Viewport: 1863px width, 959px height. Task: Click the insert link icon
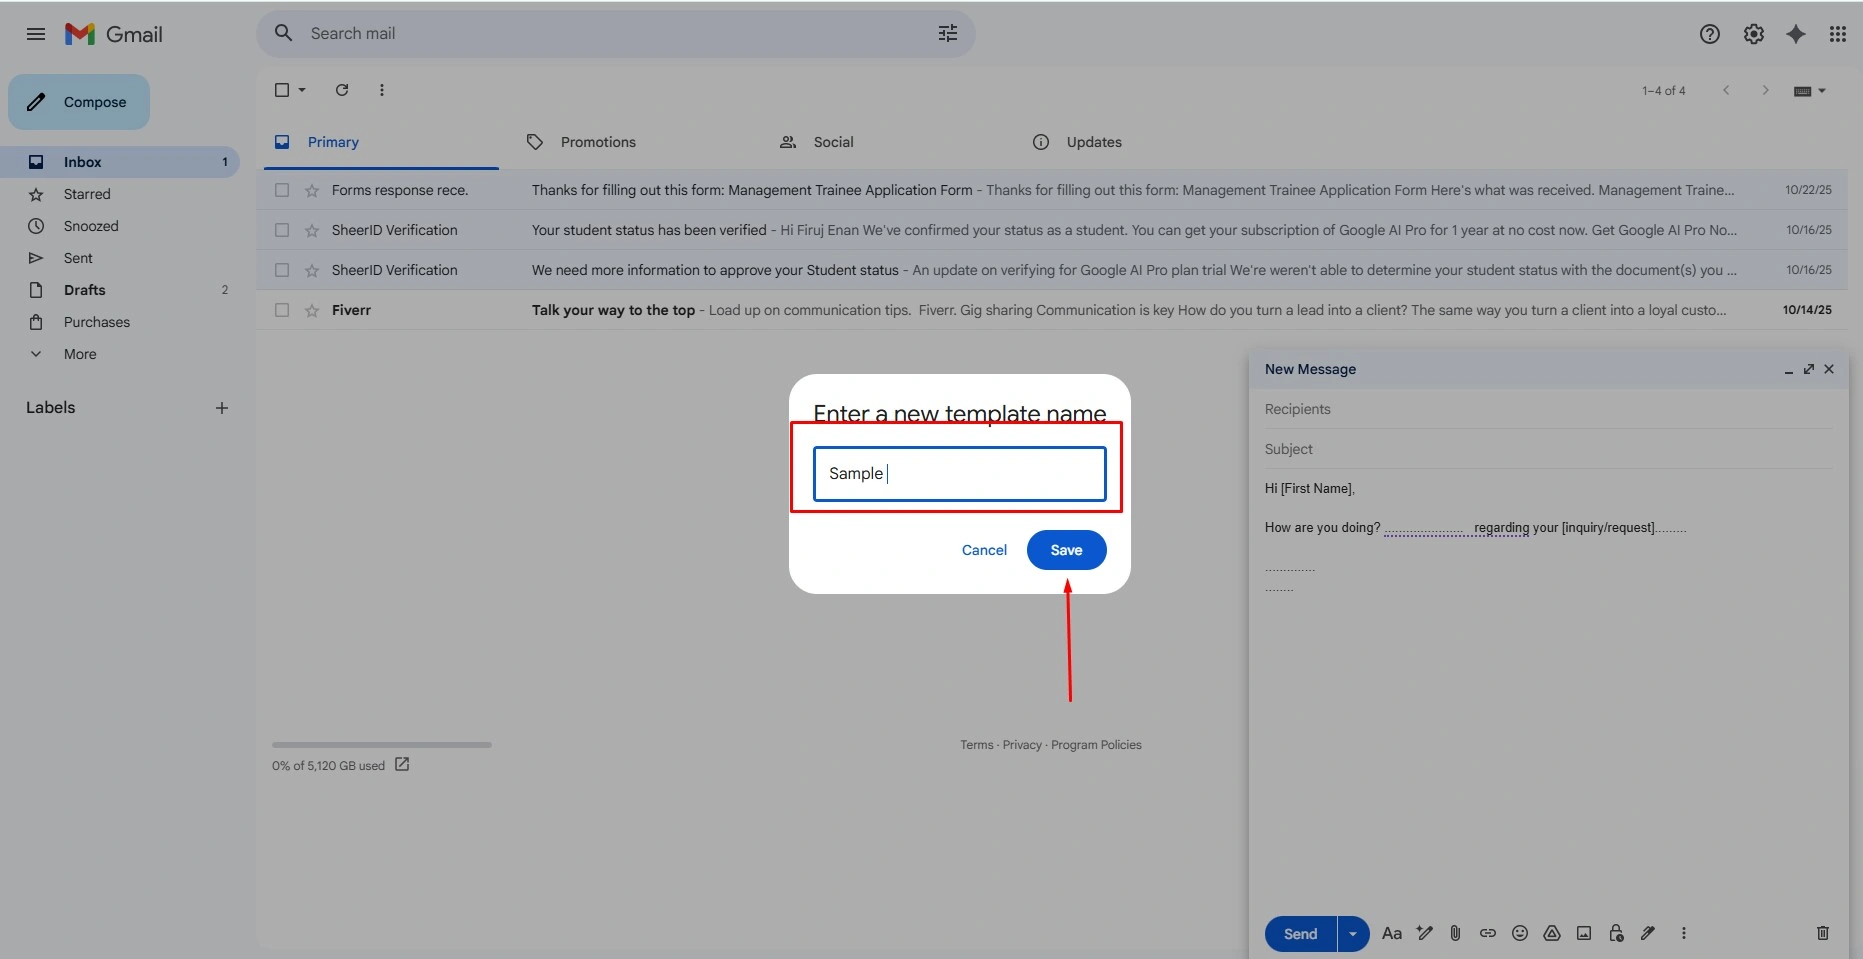1488,933
